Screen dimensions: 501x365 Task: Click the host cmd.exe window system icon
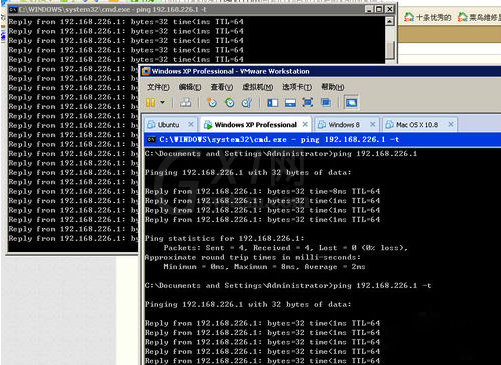(x=13, y=9)
